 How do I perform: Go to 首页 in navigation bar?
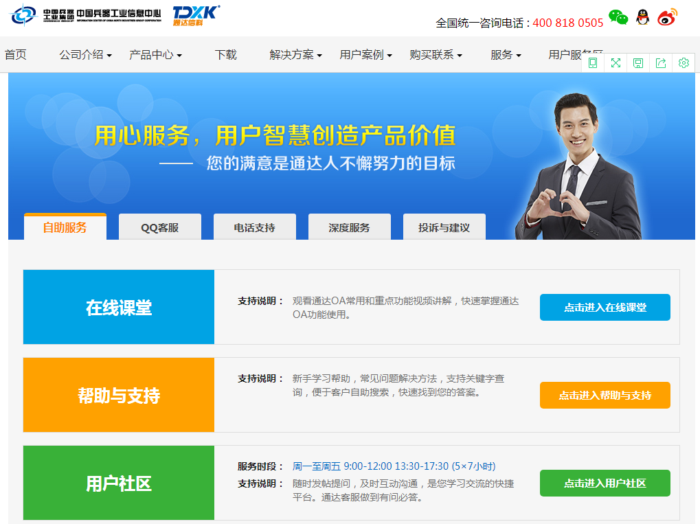pyautogui.click(x=15, y=55)
